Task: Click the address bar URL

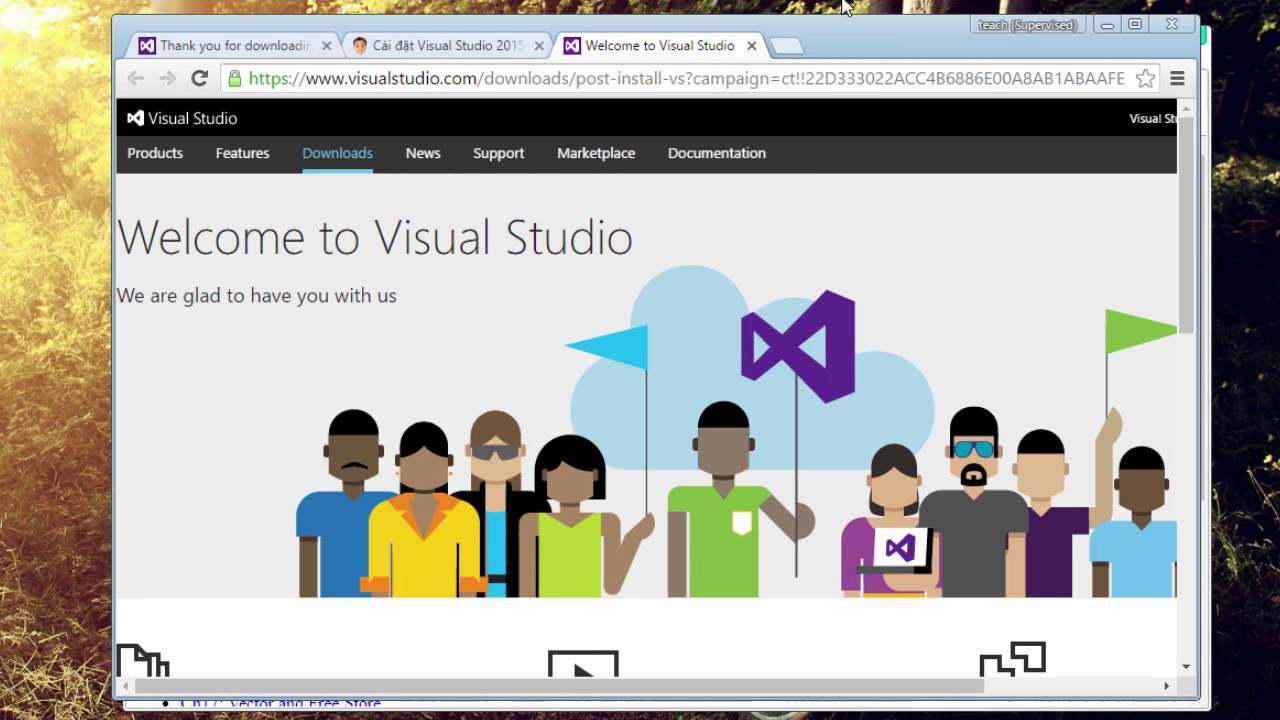Action: [x=686, y=78]
